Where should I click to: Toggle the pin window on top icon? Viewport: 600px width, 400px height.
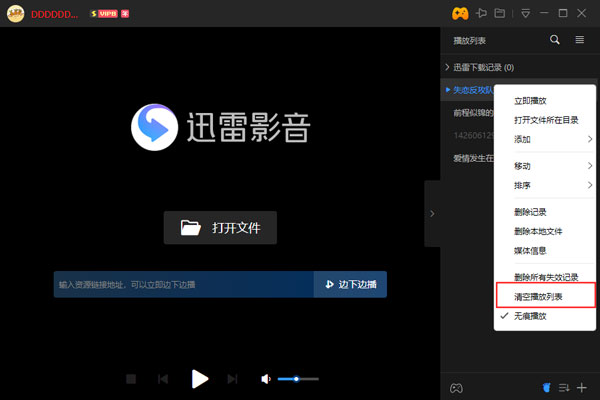(481, 13)
